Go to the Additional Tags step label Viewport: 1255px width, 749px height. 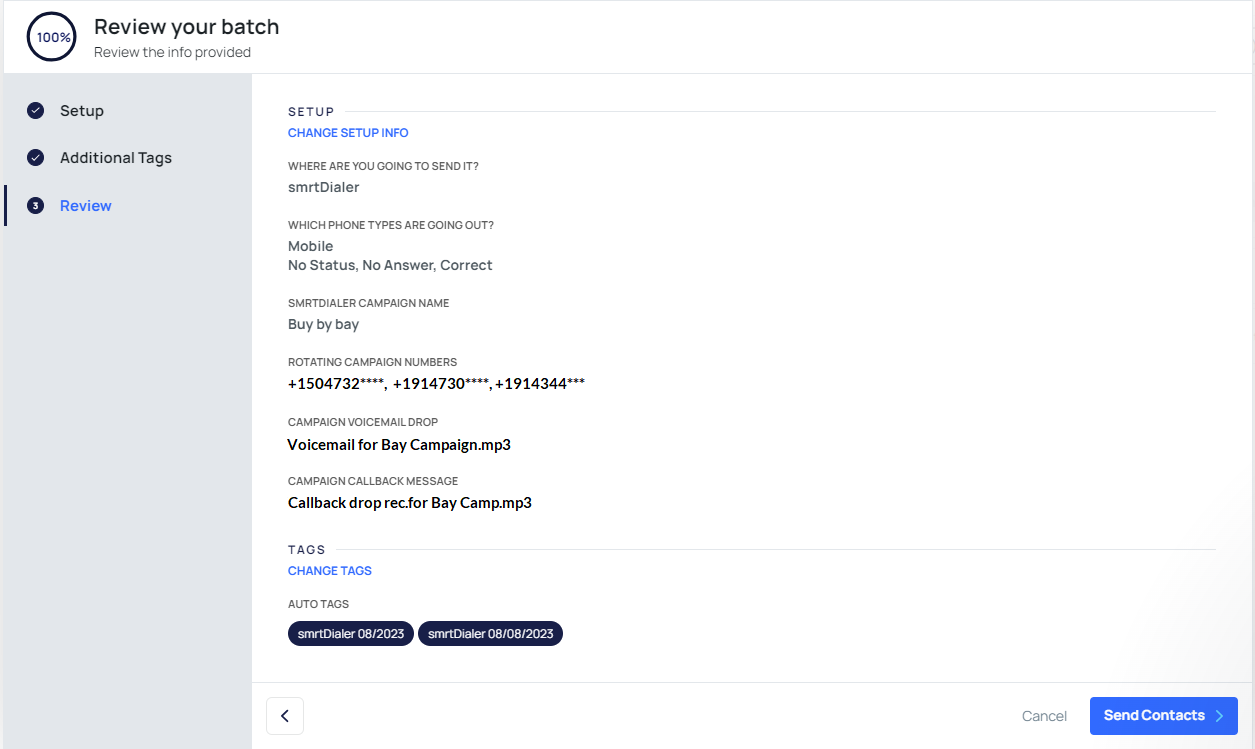tap(116, 158)
